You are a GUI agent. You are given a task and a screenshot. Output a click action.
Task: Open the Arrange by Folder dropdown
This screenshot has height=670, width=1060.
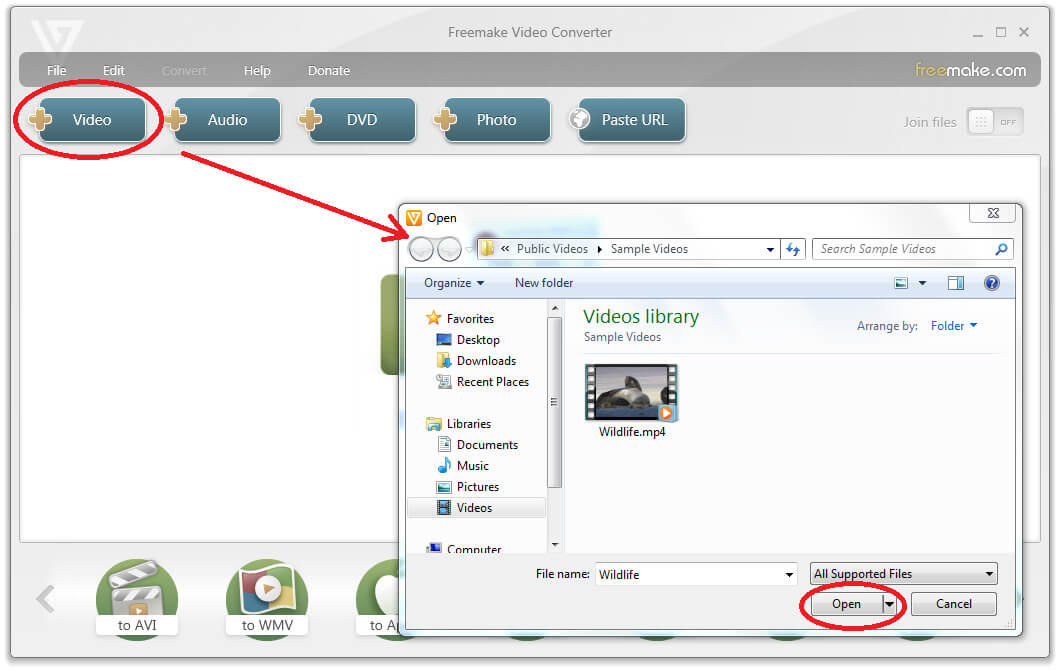pyautogui.click(x=954, y=326)
